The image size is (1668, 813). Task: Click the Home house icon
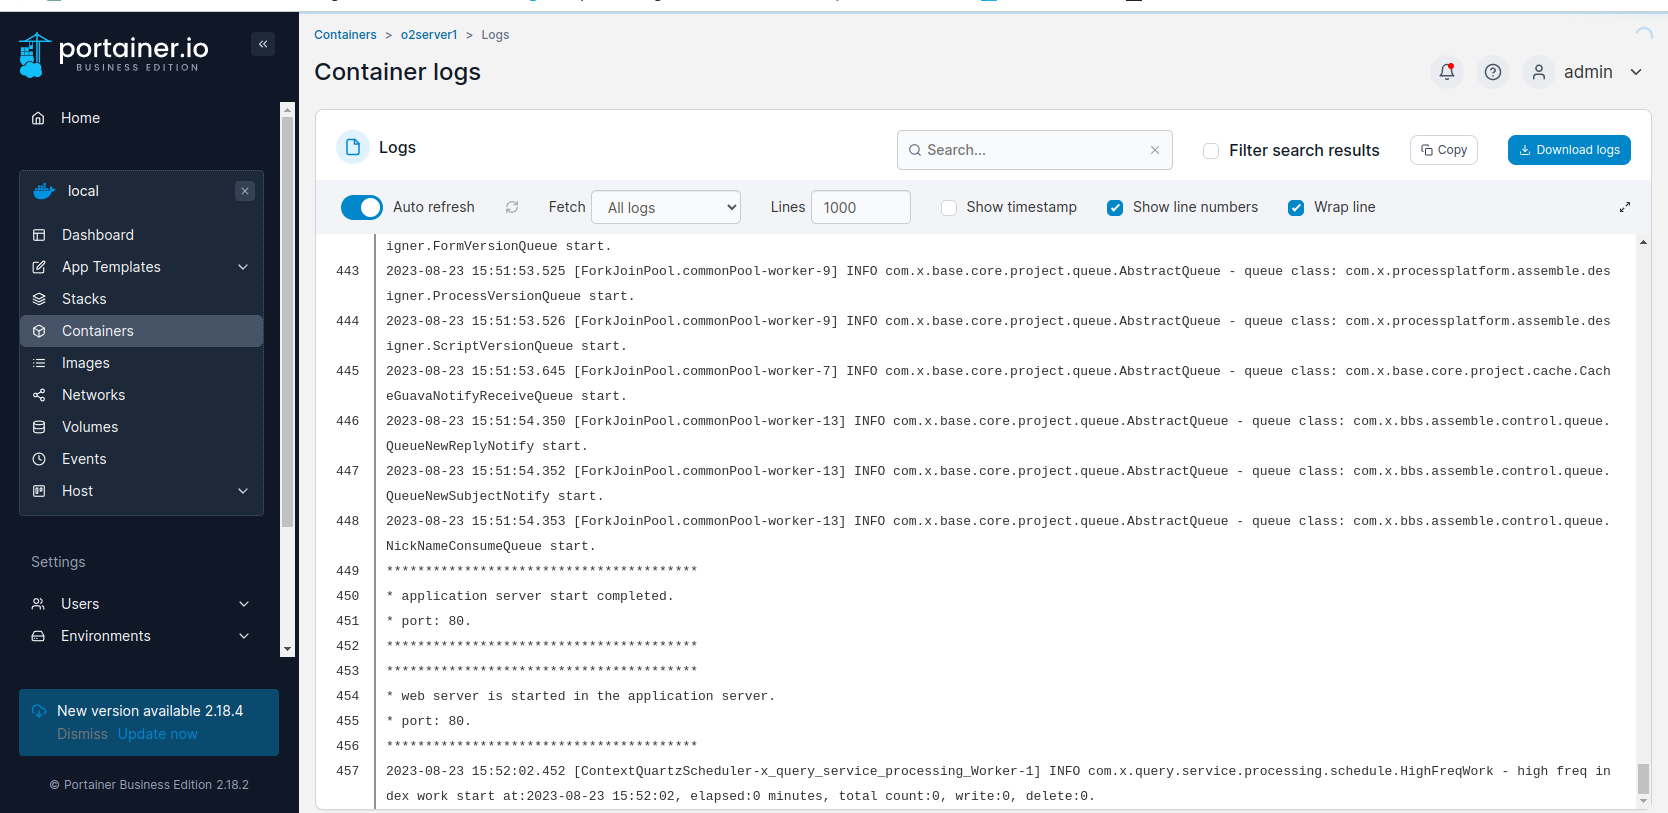tap(38, 118)
